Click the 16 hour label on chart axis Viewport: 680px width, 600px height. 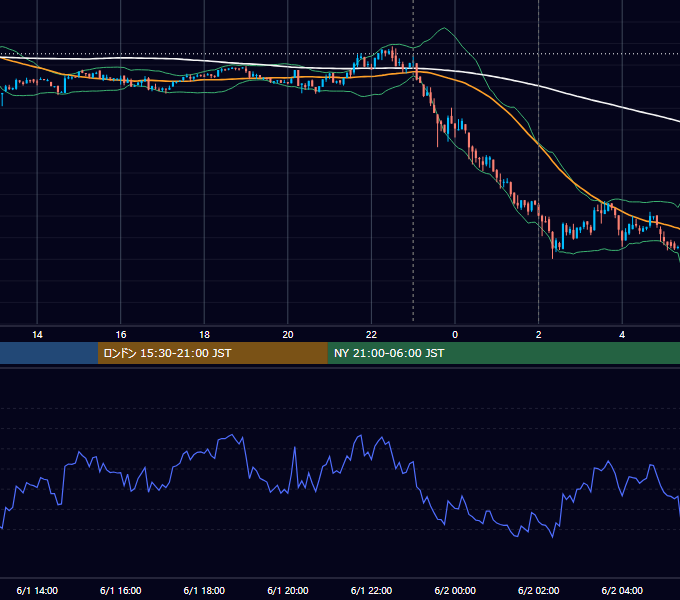click(121, 335)
